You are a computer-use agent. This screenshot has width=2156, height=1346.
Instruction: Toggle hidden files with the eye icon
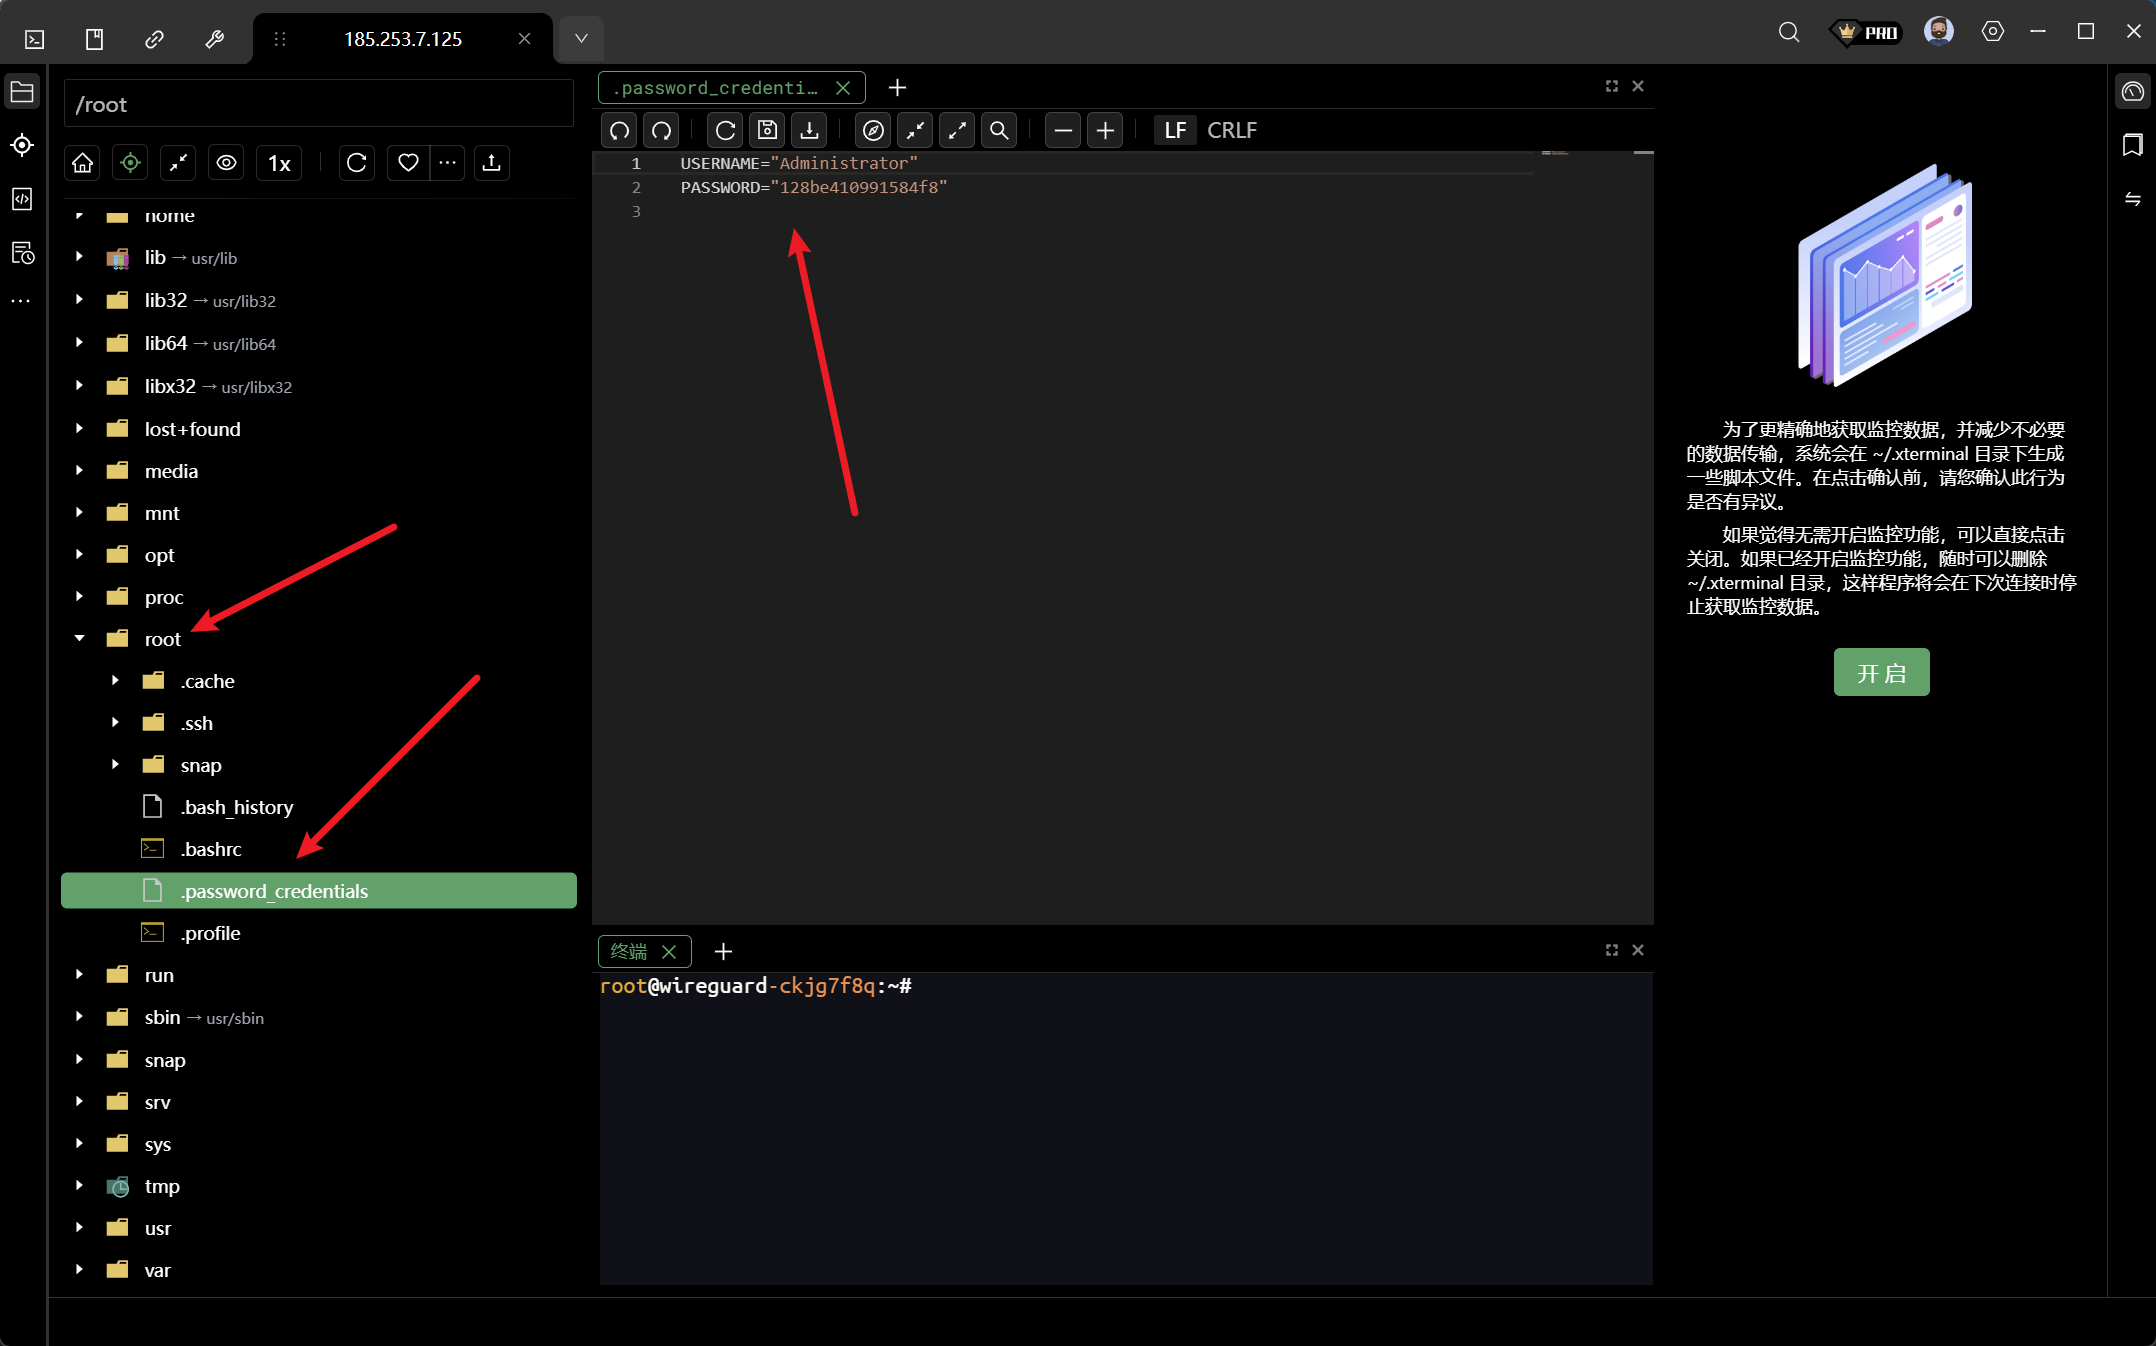(226, 163)
